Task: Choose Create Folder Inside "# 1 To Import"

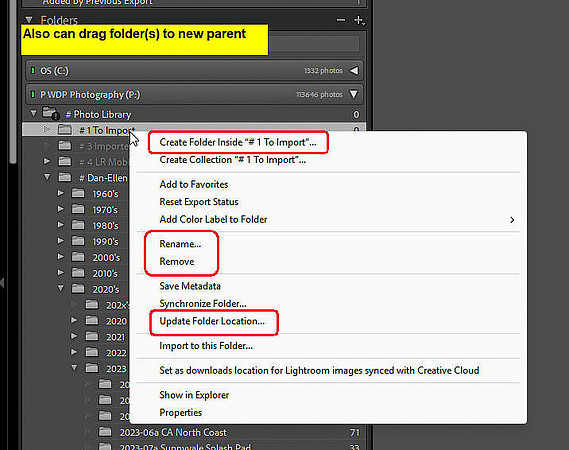Action: click(x=238, y=142)
